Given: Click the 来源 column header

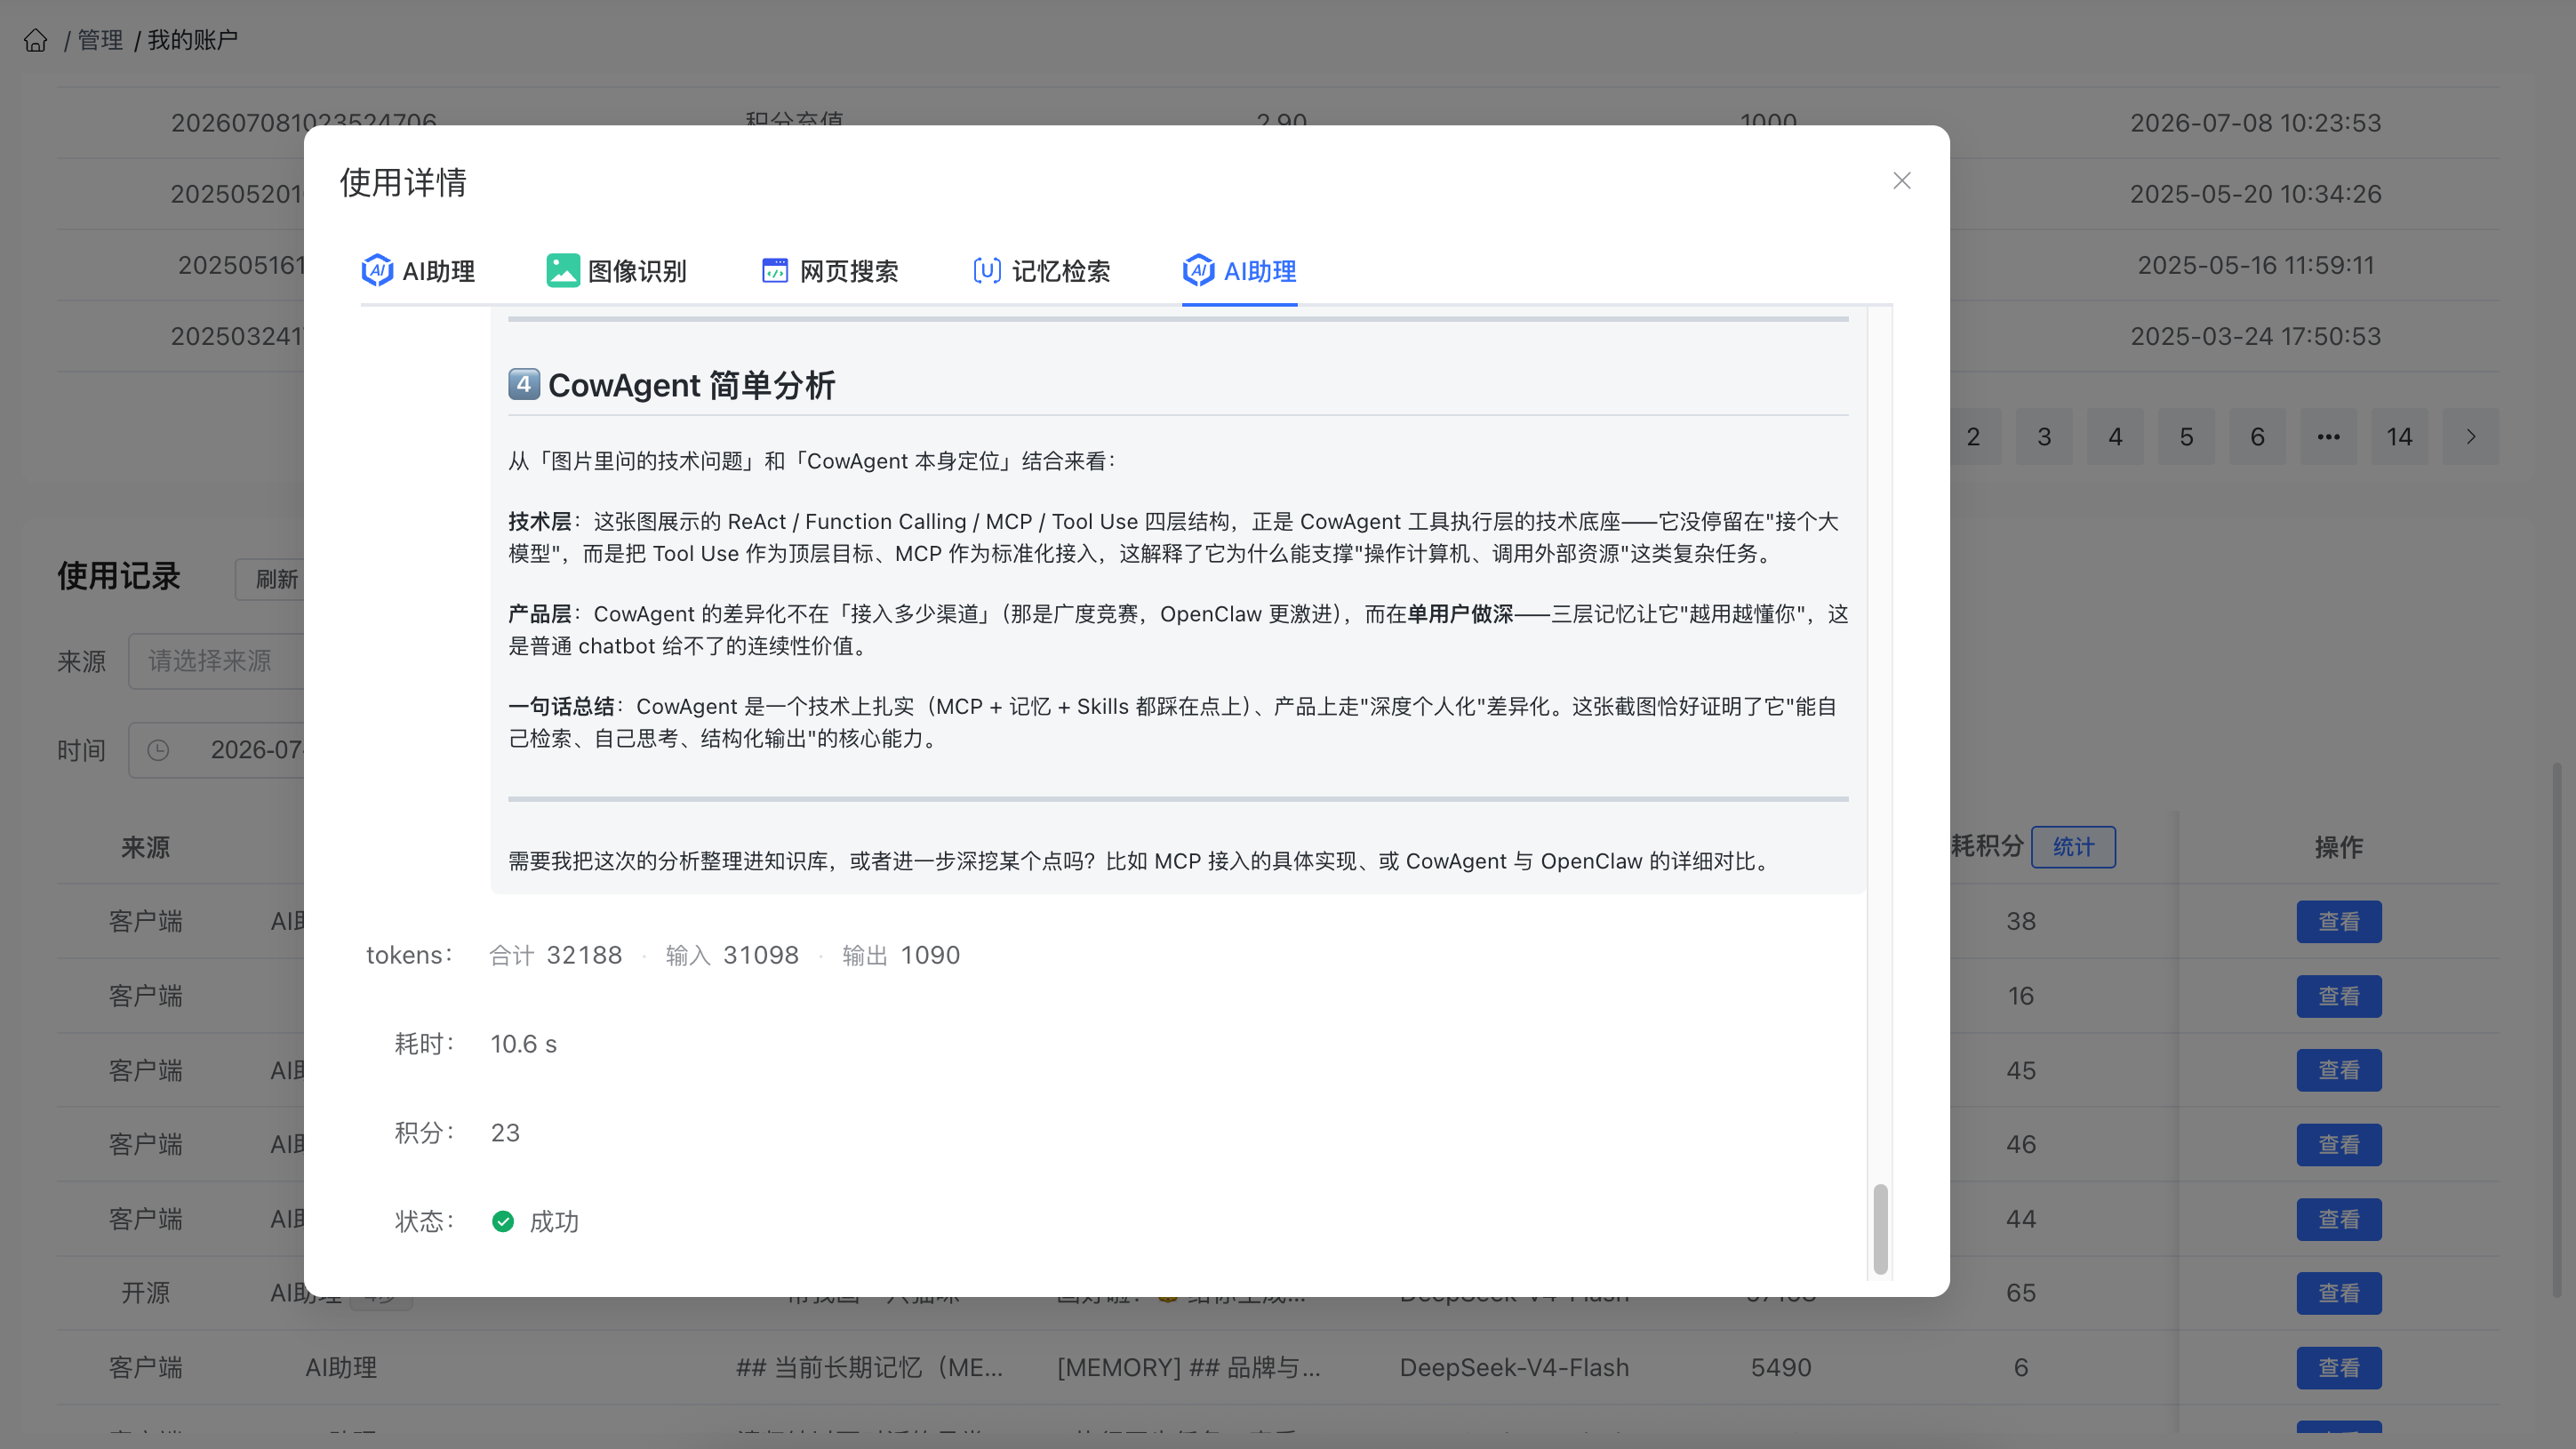Looking at the screenshot, I should pos(145,847).
